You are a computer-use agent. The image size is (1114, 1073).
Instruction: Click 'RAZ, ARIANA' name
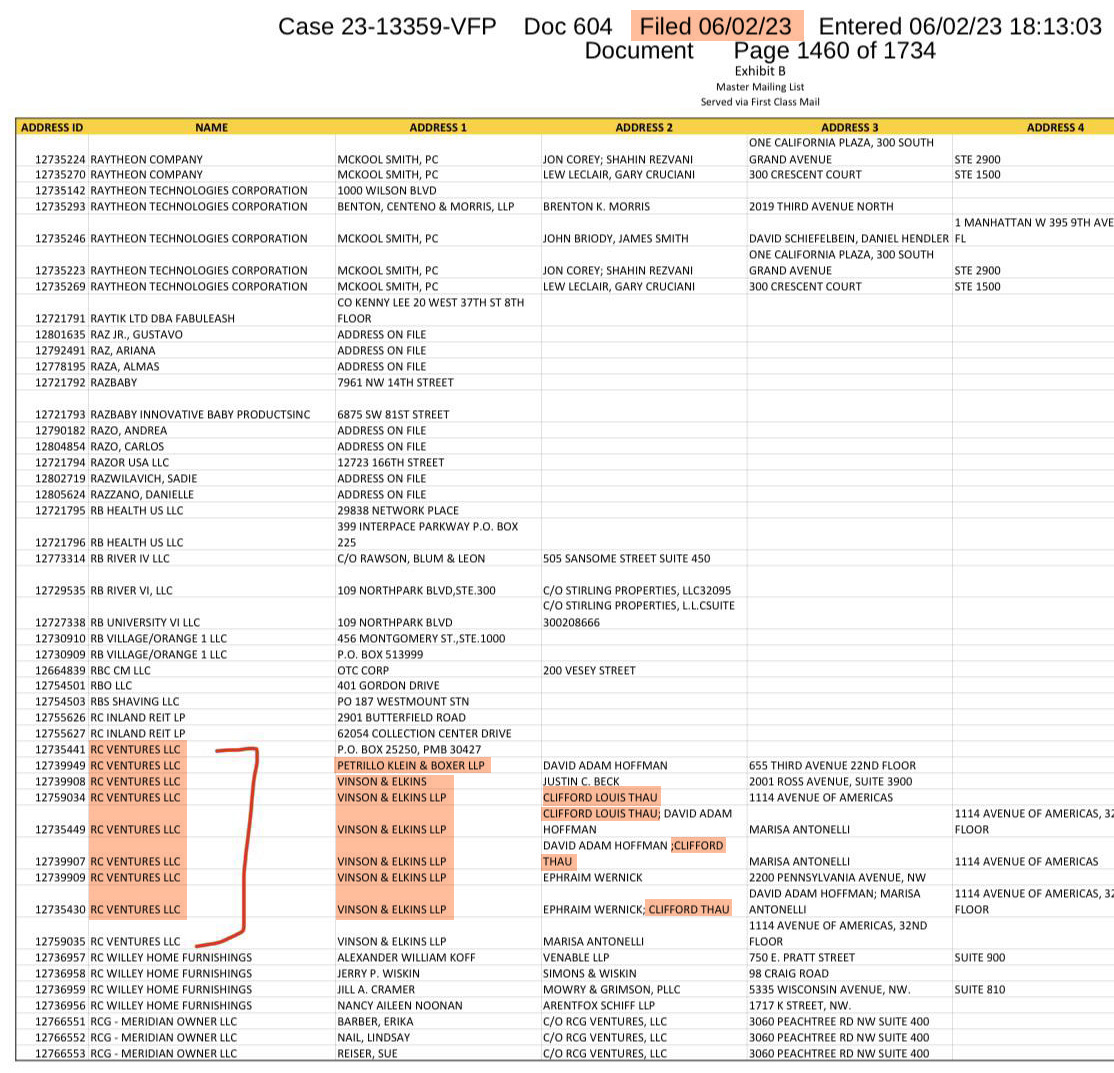pyautogui.click(x=123, y=350)
